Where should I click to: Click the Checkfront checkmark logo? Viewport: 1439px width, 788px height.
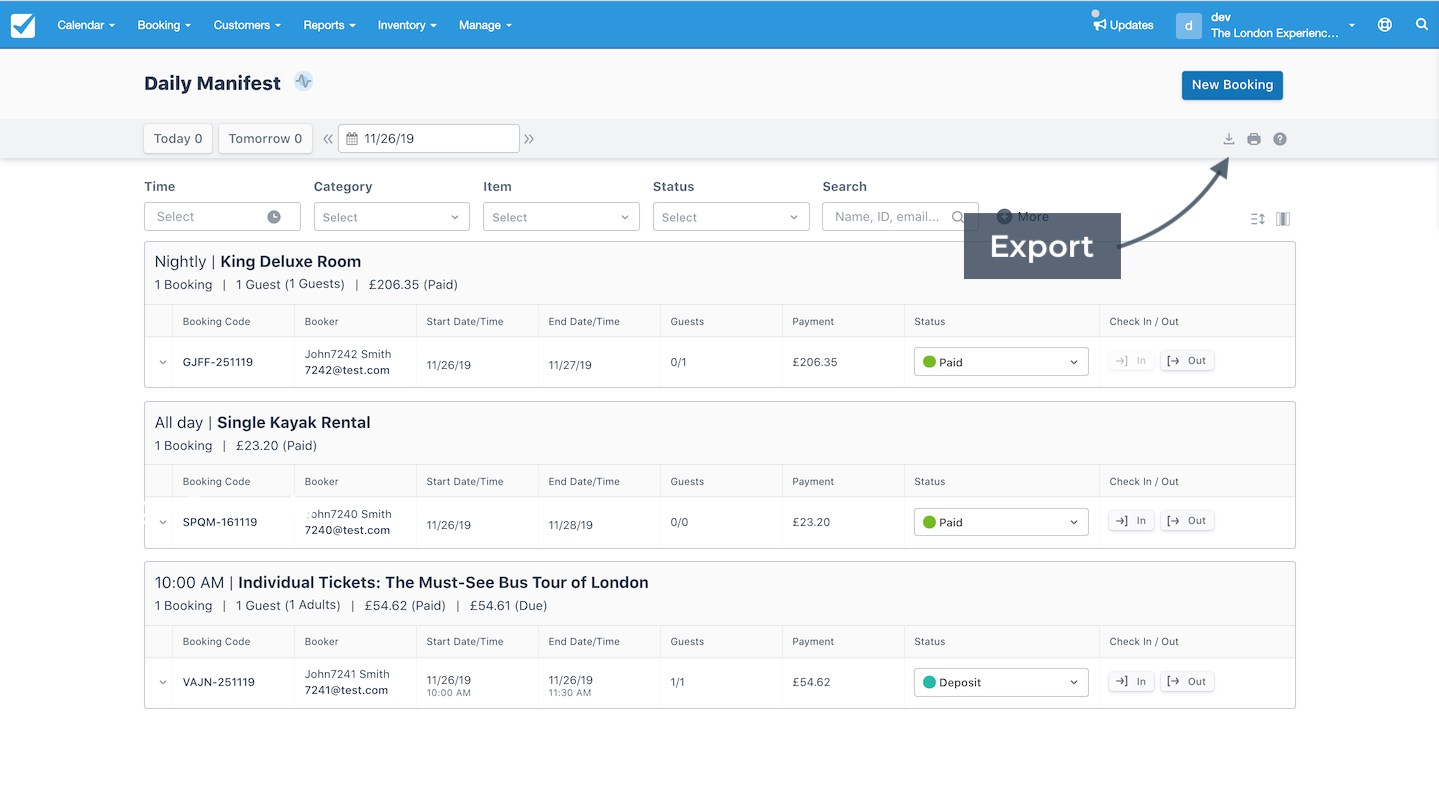pos(22,25)
